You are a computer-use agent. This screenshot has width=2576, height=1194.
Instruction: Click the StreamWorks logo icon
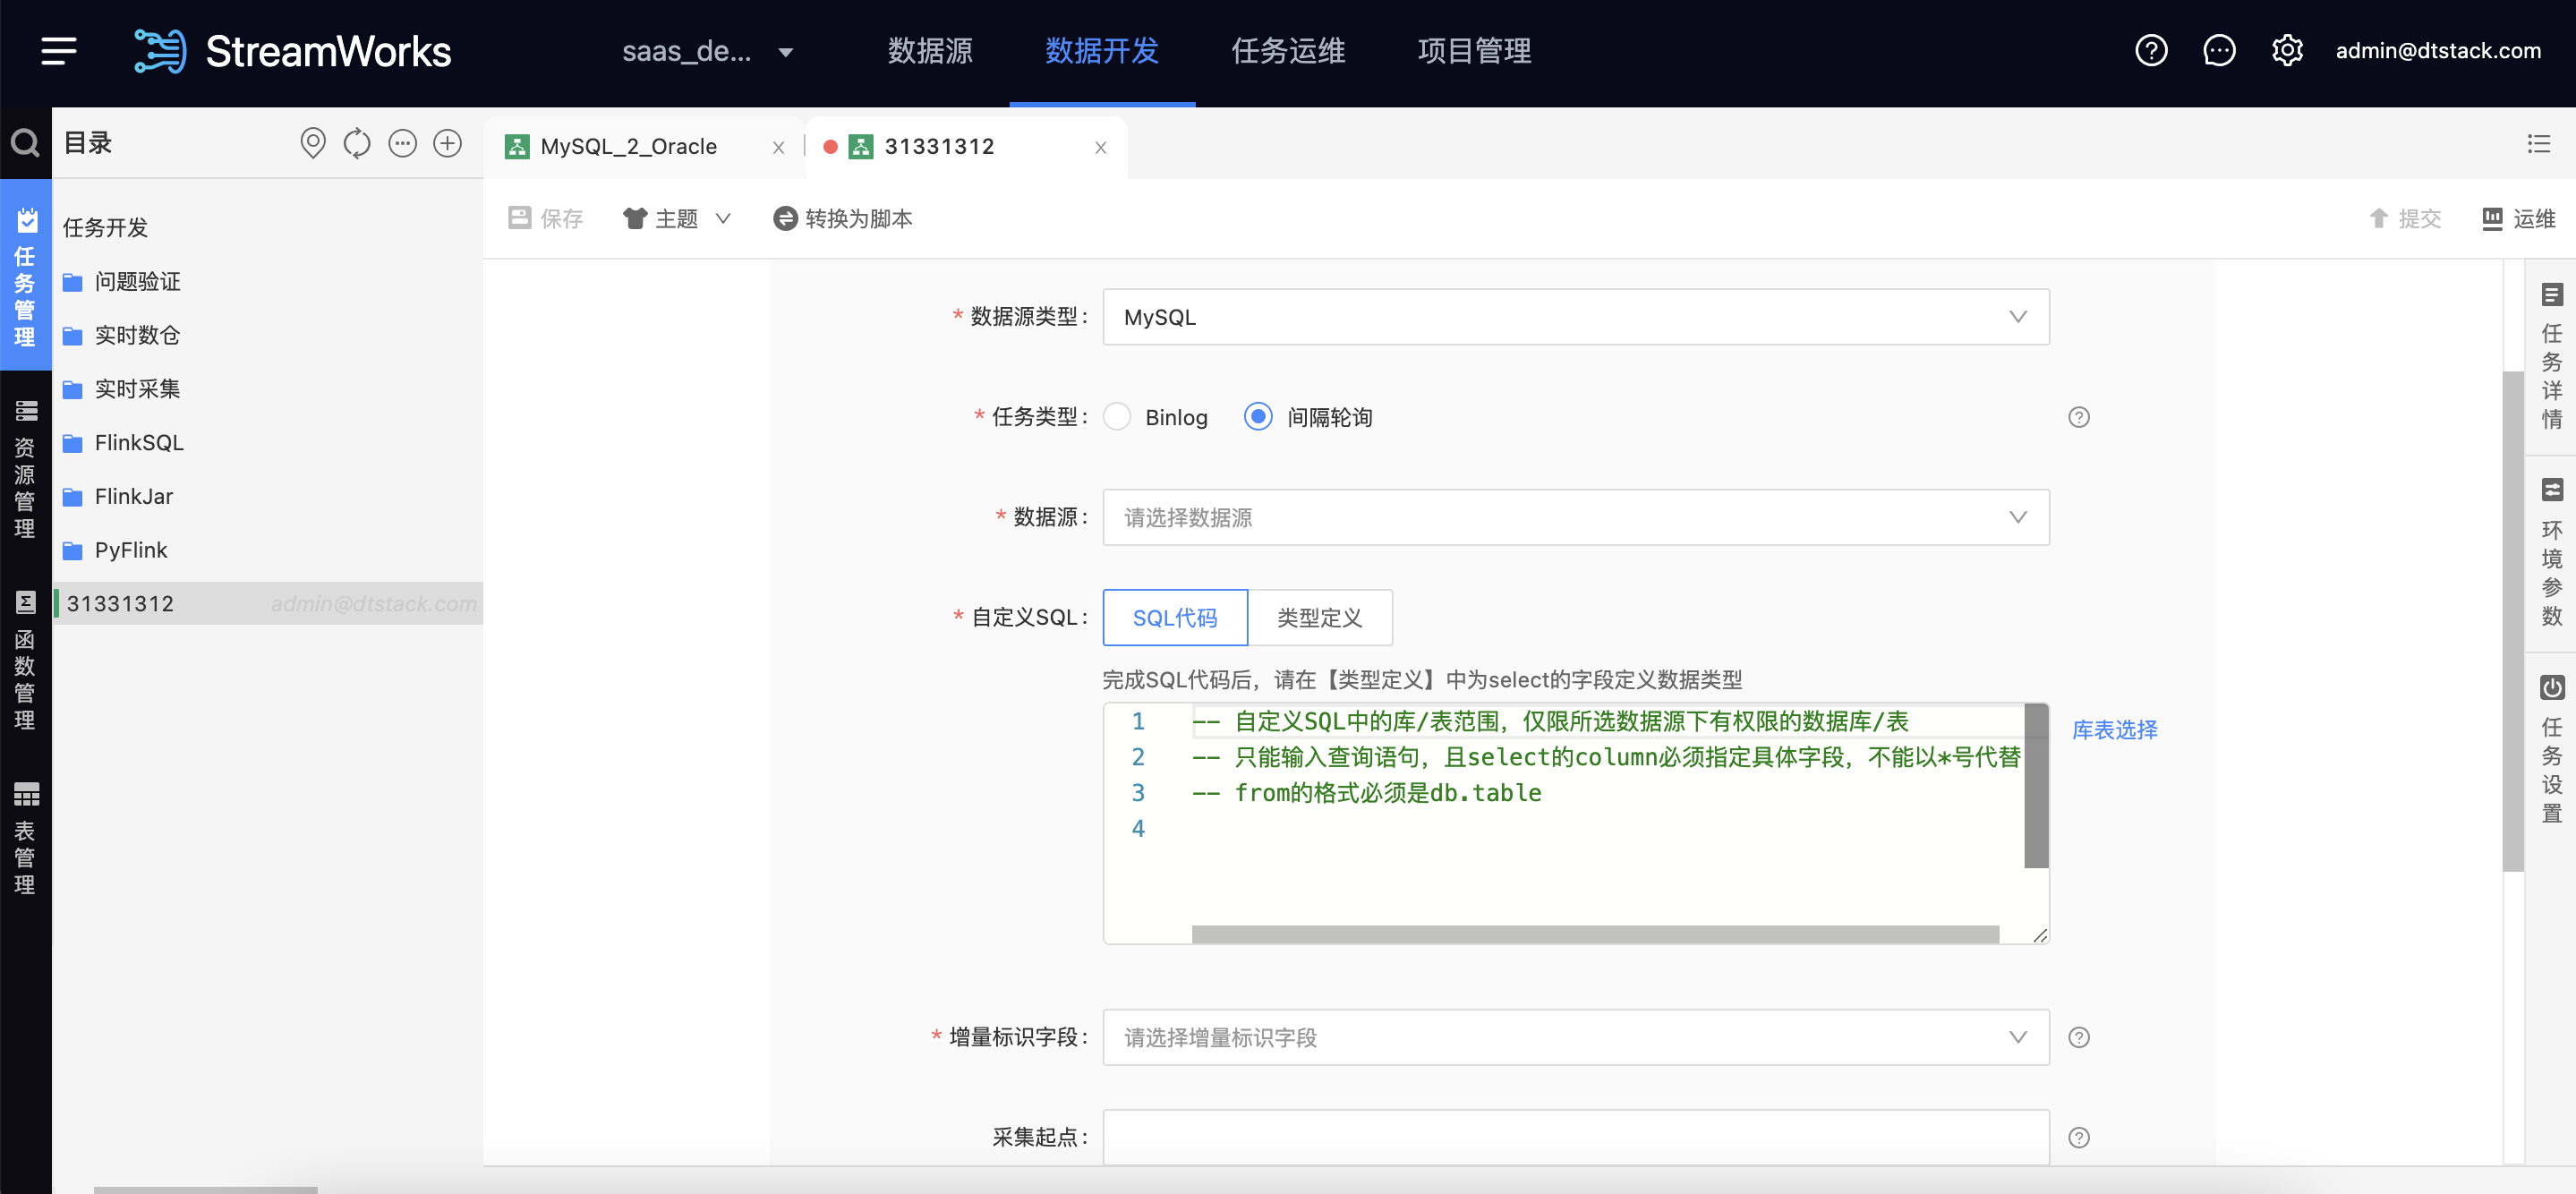coord(160,51)
